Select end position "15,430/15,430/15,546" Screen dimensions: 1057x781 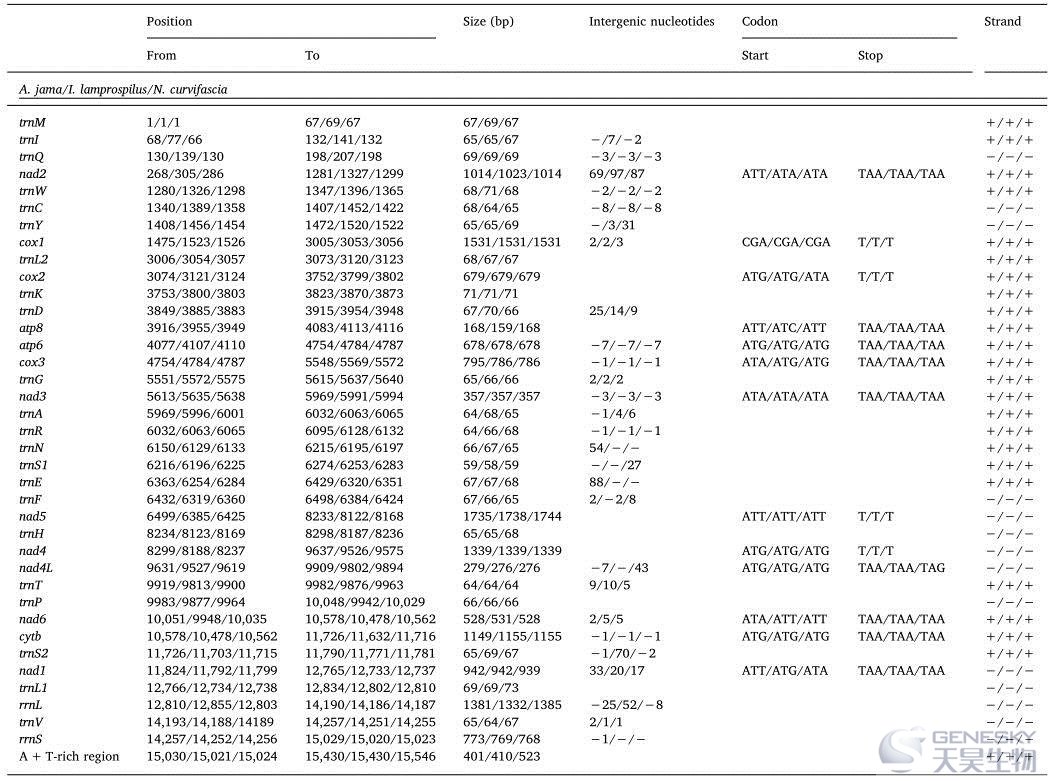[370, 757]
